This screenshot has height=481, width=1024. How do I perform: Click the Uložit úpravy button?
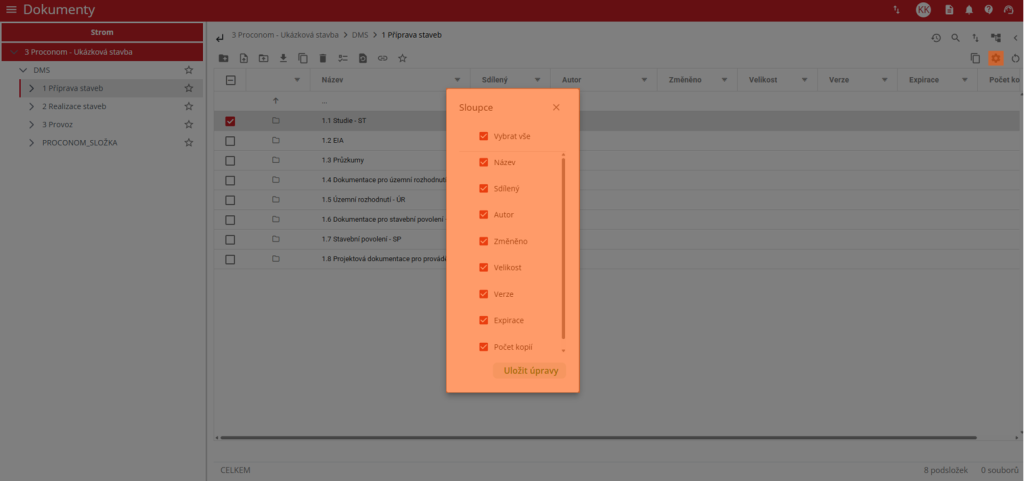[x=530, y=371]
